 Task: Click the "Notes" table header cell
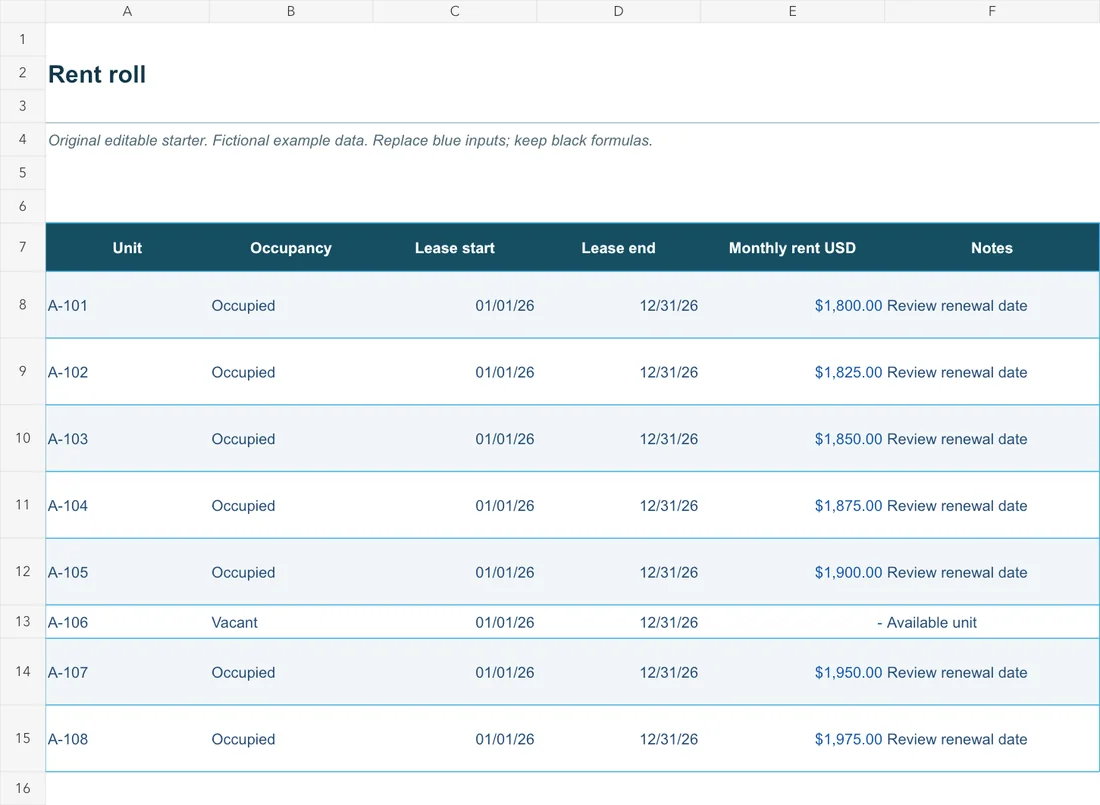992,248
